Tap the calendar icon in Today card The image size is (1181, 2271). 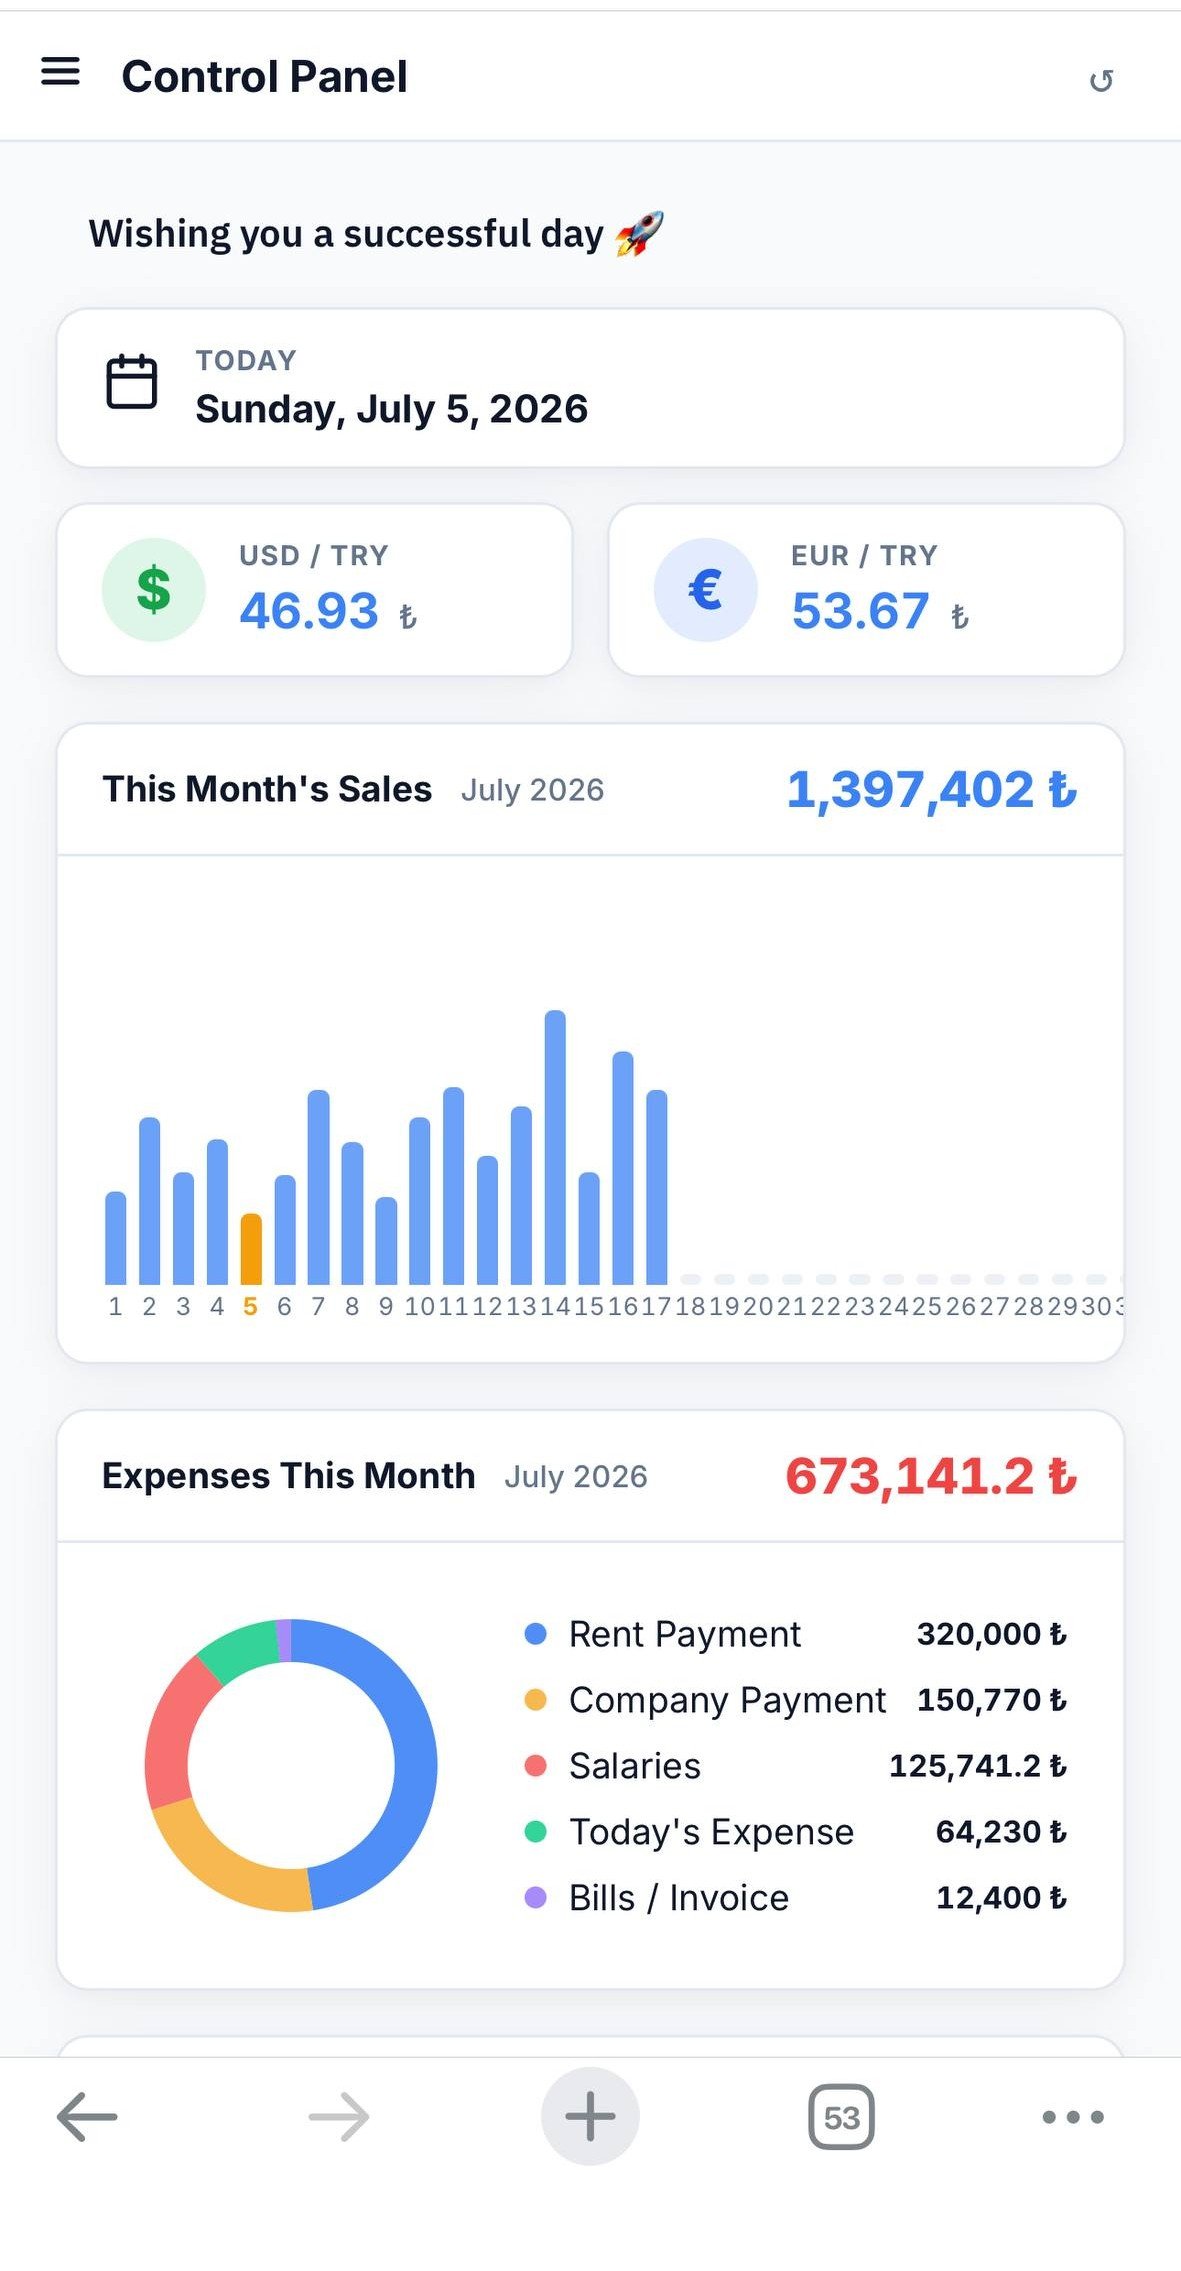click(132, 381)
